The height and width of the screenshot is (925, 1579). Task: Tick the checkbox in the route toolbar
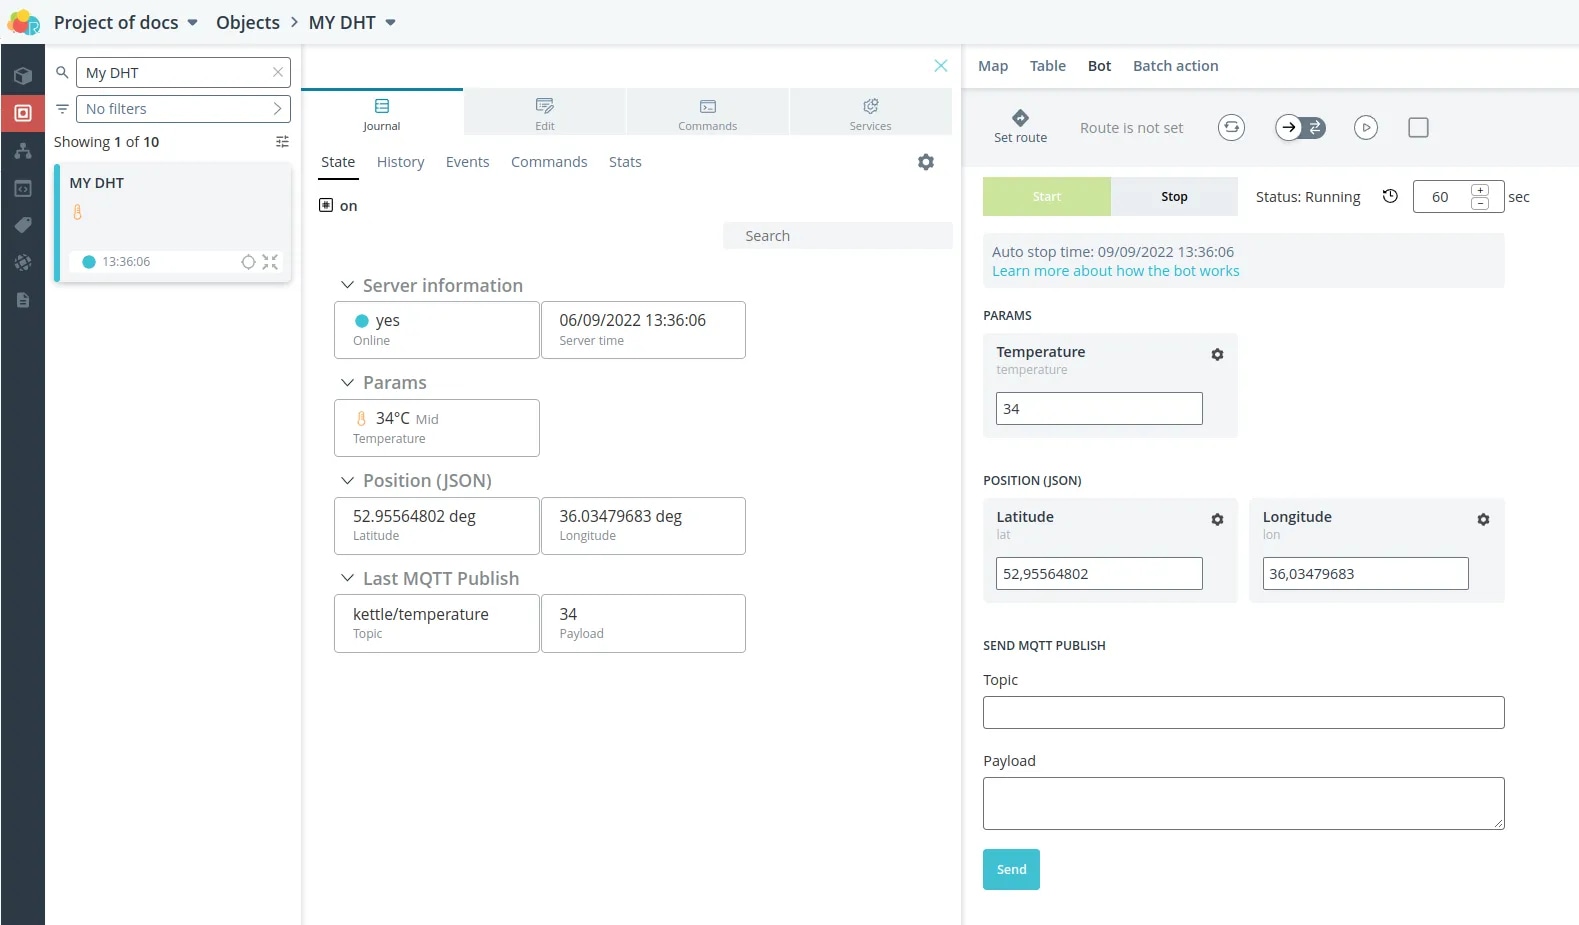pyautogui.click(x=1418, y=127)
